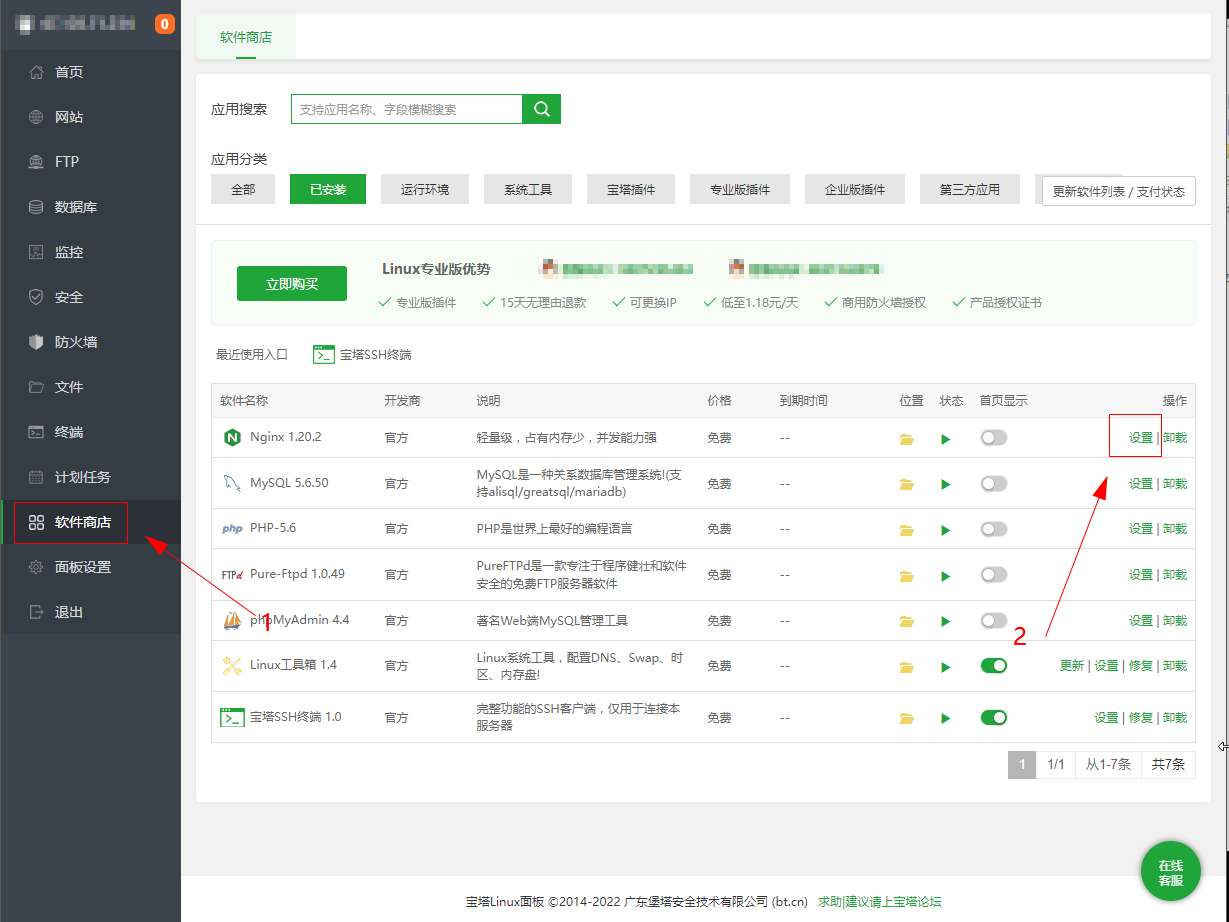Click the Pure-Ftpd running status icon
The height and width of the screenshot is (922, 1229).
(945, 575)
